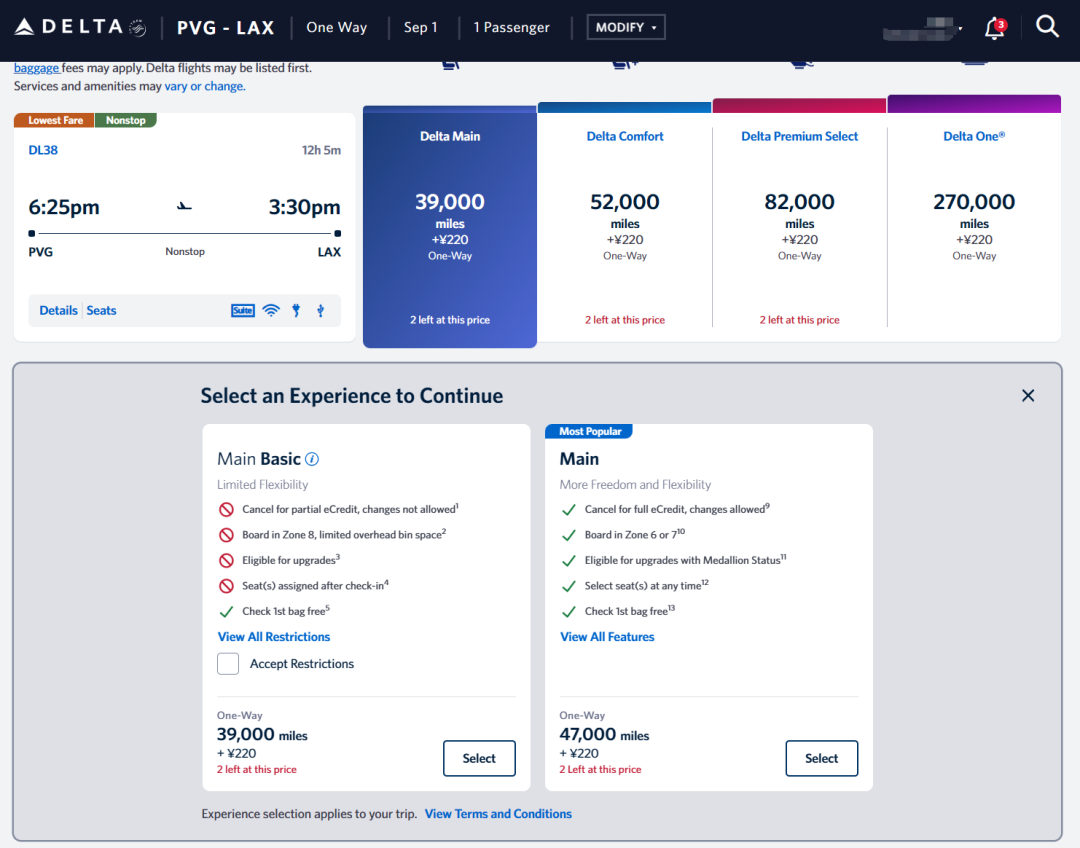This screenshot has height=848, width=1080.
Task: Open the notifications bell icon
Action: click(994, 28)
